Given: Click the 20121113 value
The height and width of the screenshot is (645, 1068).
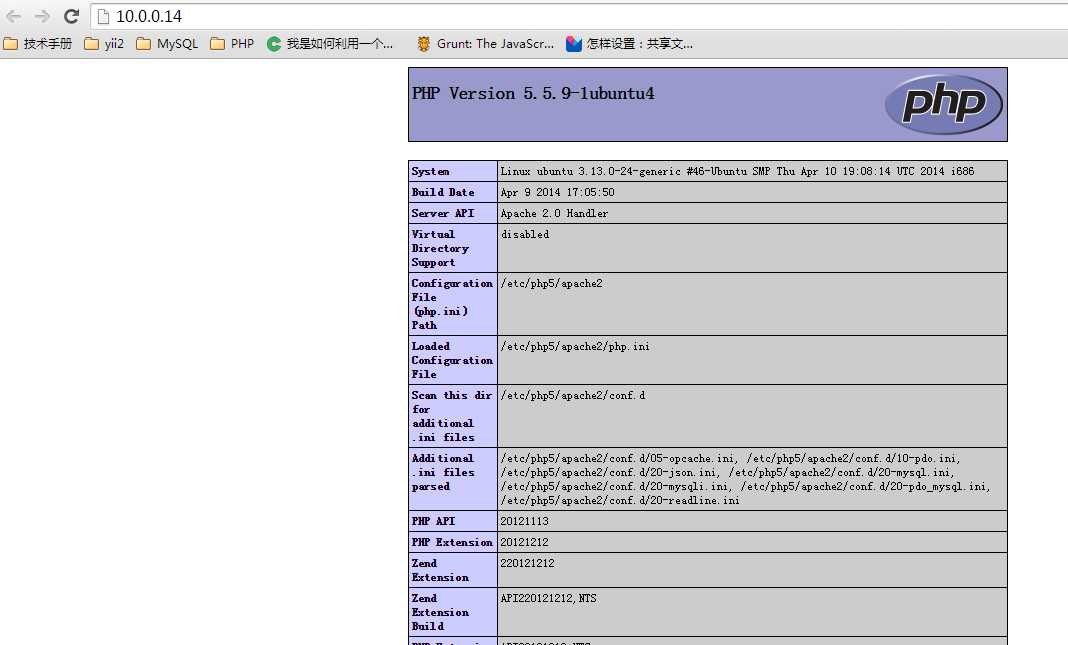Looking at the screenshot, I should point(524,522).
